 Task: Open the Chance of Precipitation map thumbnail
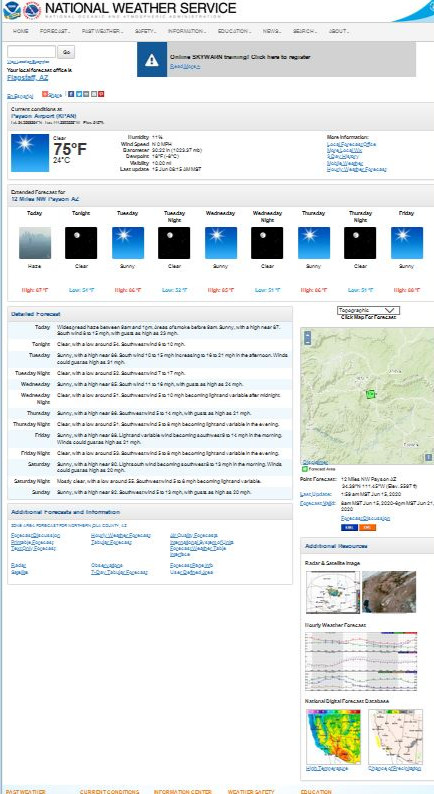tap(395, 736)
